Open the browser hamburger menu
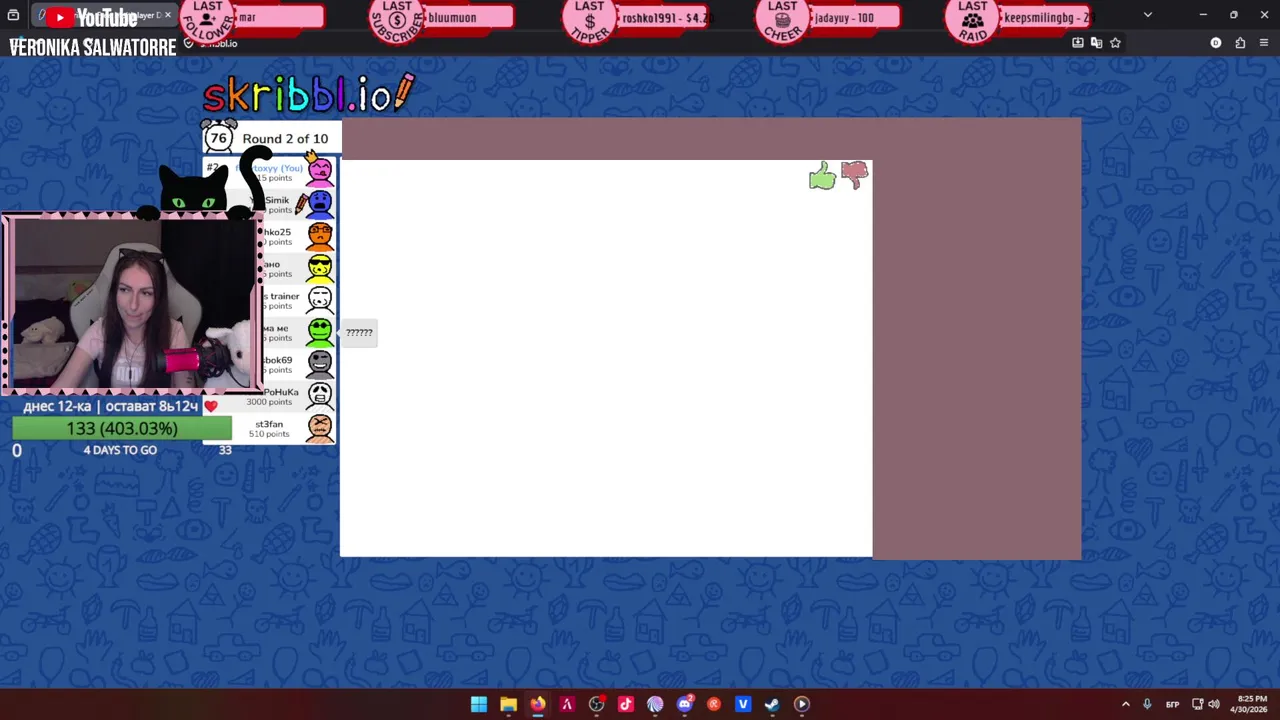1280x720 pixels. point(1264,43)
